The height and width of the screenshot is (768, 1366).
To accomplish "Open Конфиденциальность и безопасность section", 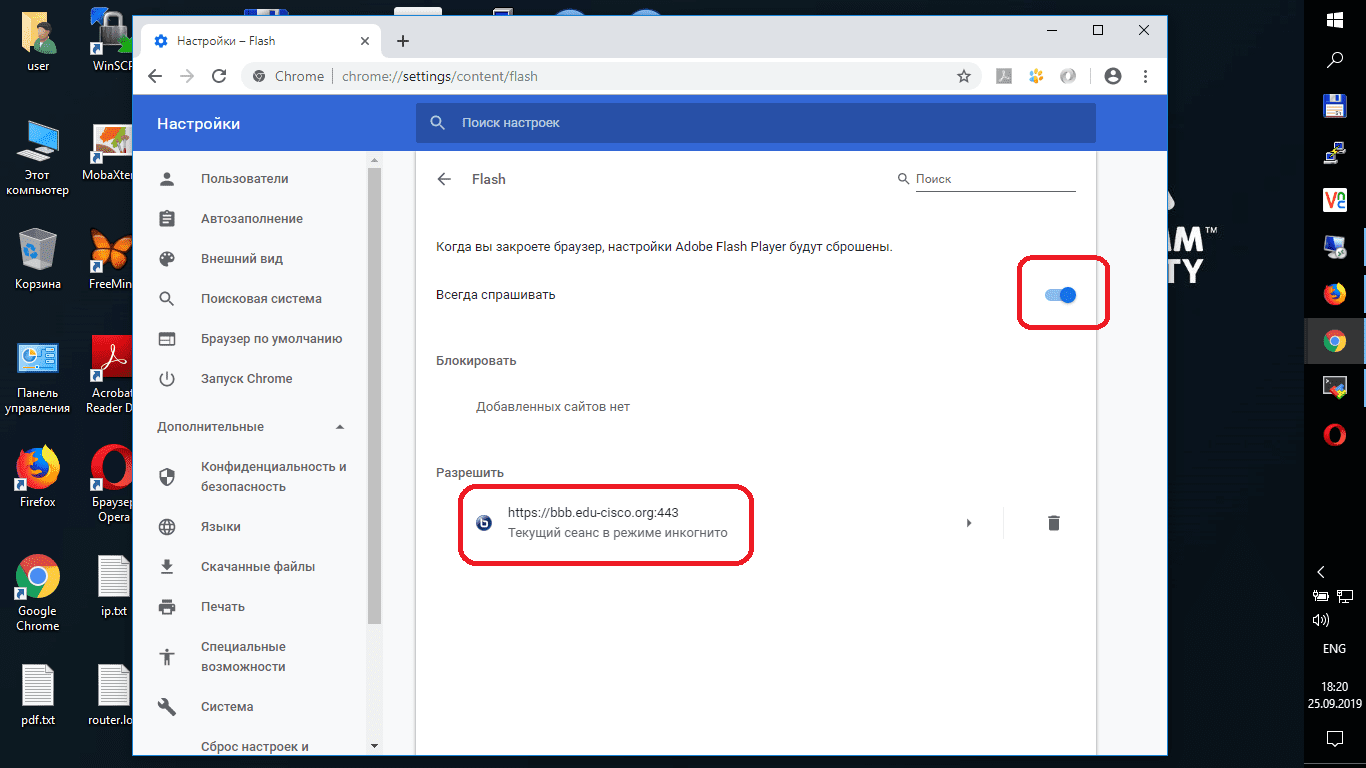I will 273,477.
